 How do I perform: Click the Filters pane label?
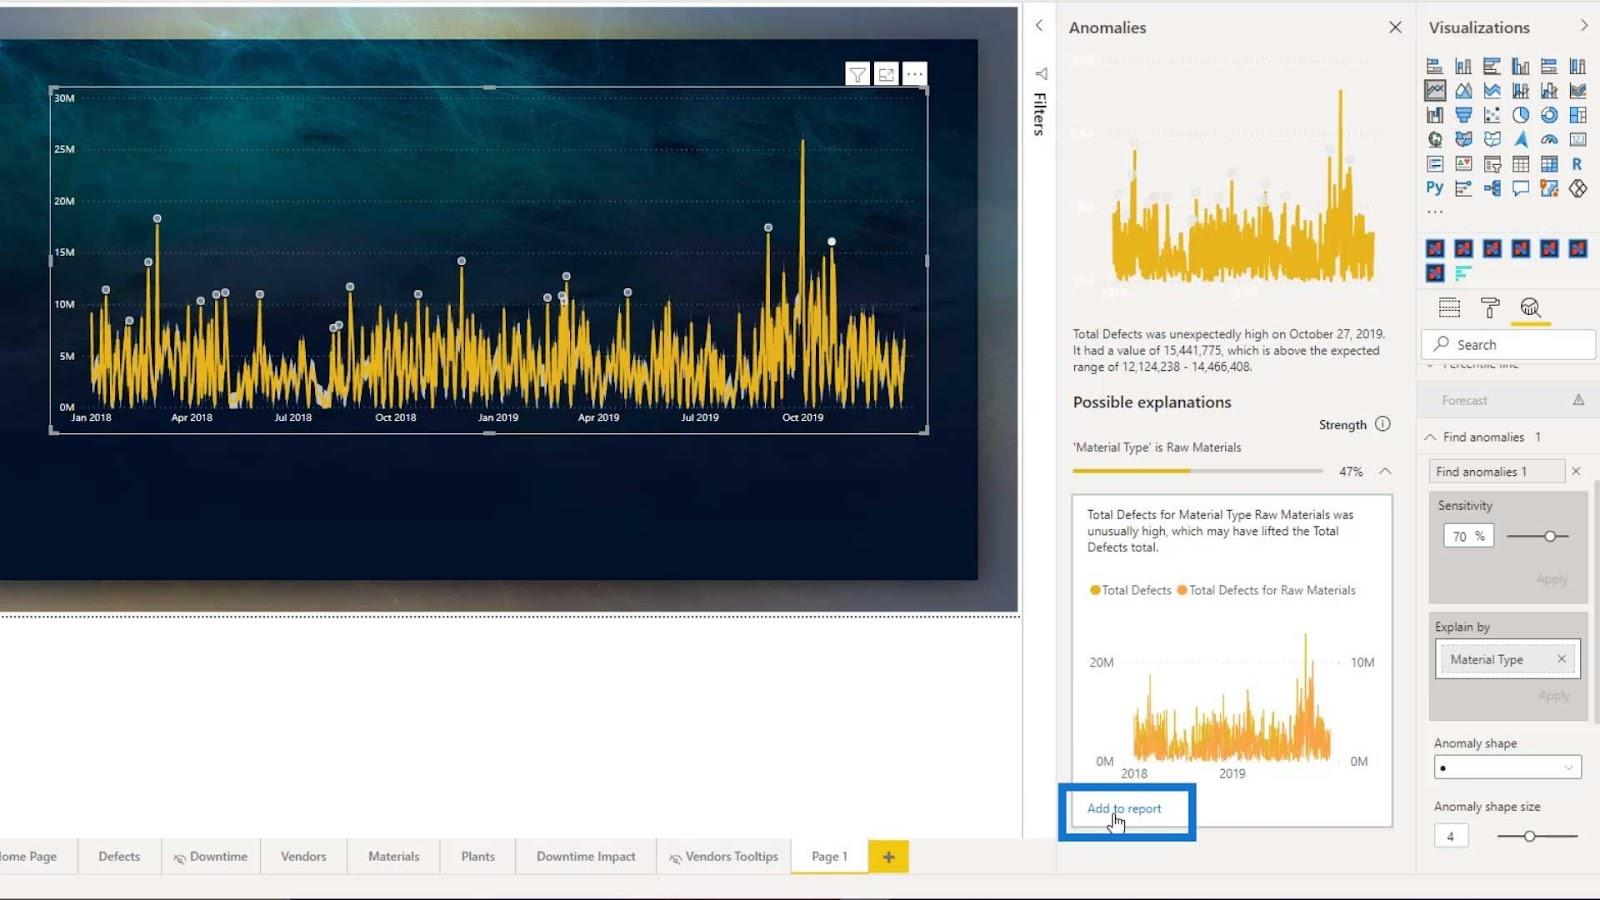[1040, 114]
